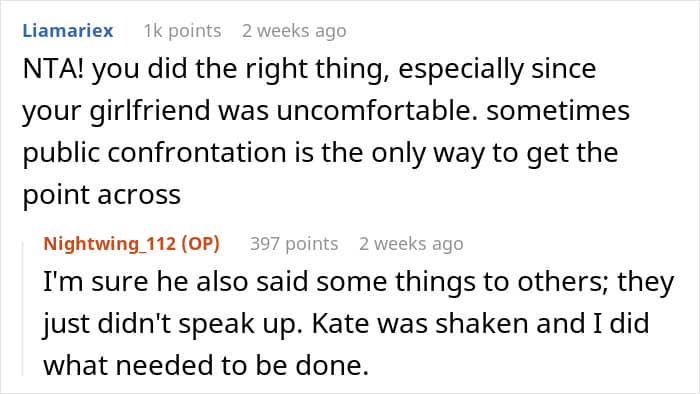Screen dimensions: 700x394
Task: Click the 397 points score
Action: 294,244
